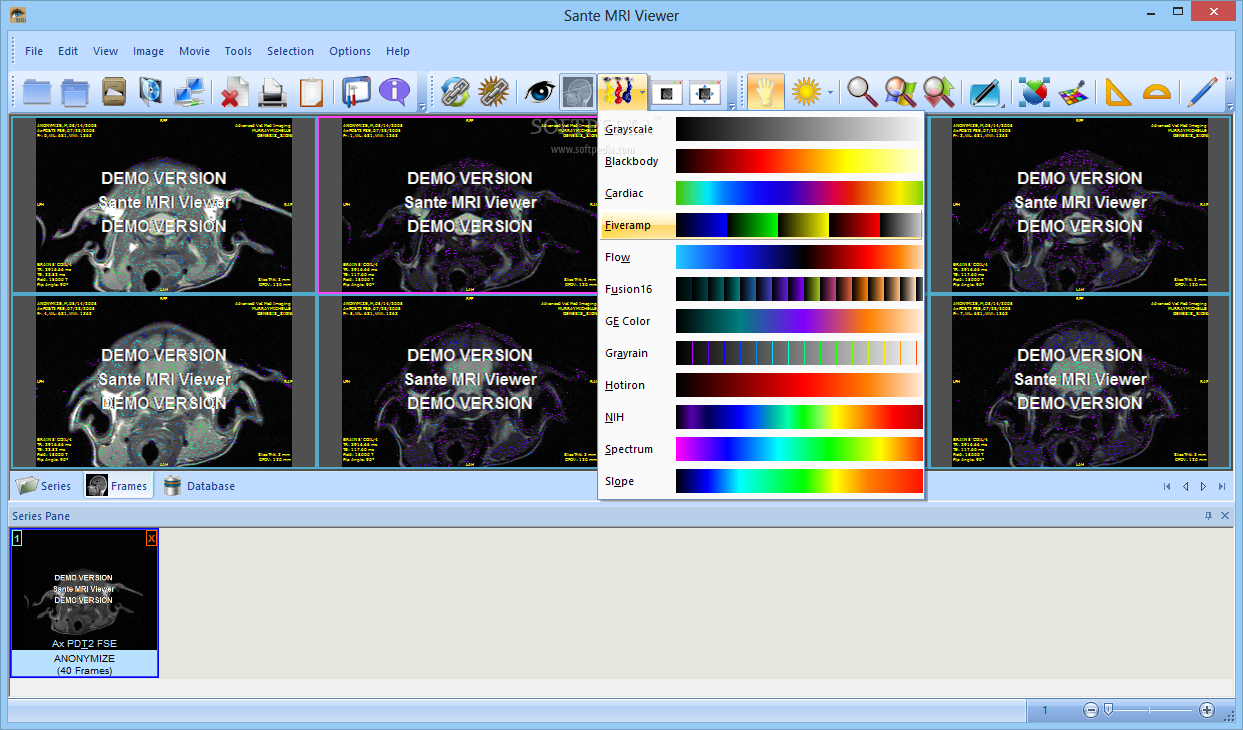Open the Image menu

click(148, 51)
